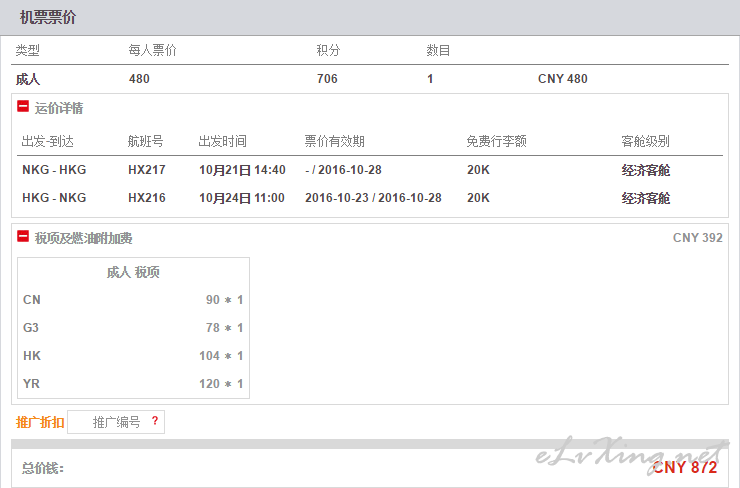Click the 成人 税项 table header
Image resolution: width=740 pixels, height=488 pixels.
(x=133, y=272)
